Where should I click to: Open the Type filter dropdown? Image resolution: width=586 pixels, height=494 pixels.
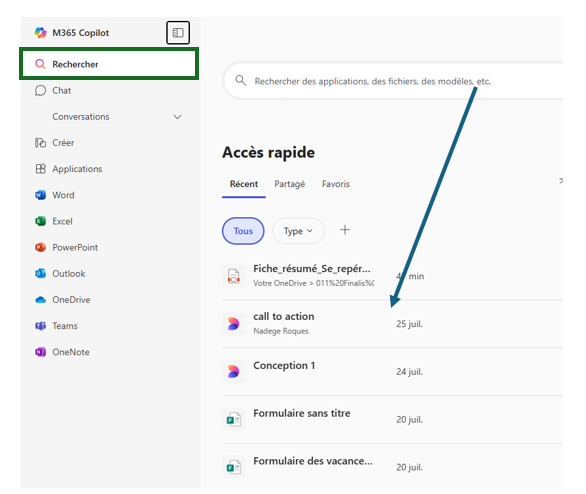coord(298,231)
